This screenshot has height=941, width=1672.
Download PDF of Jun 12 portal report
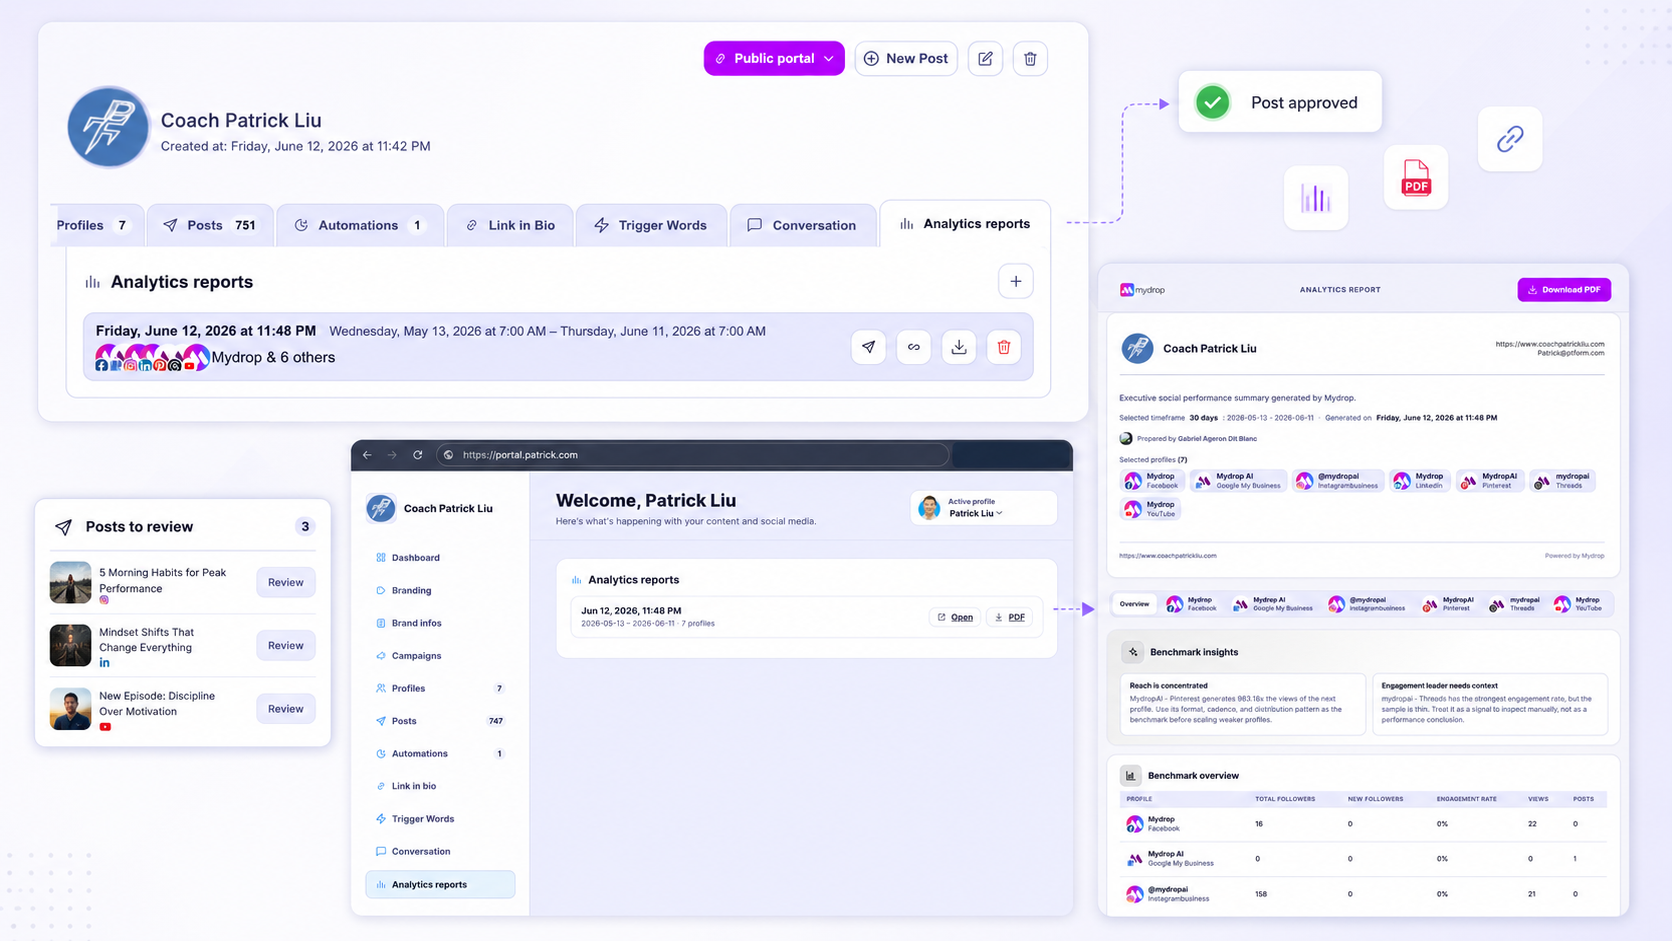1010,617
